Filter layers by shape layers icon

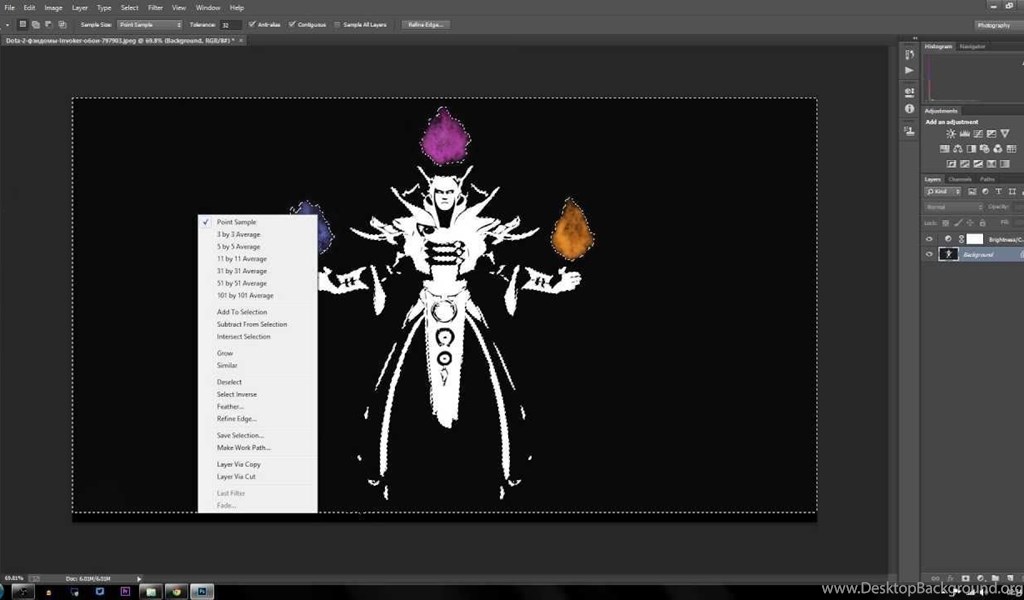pyautogui.click(x=1012, y=191)
